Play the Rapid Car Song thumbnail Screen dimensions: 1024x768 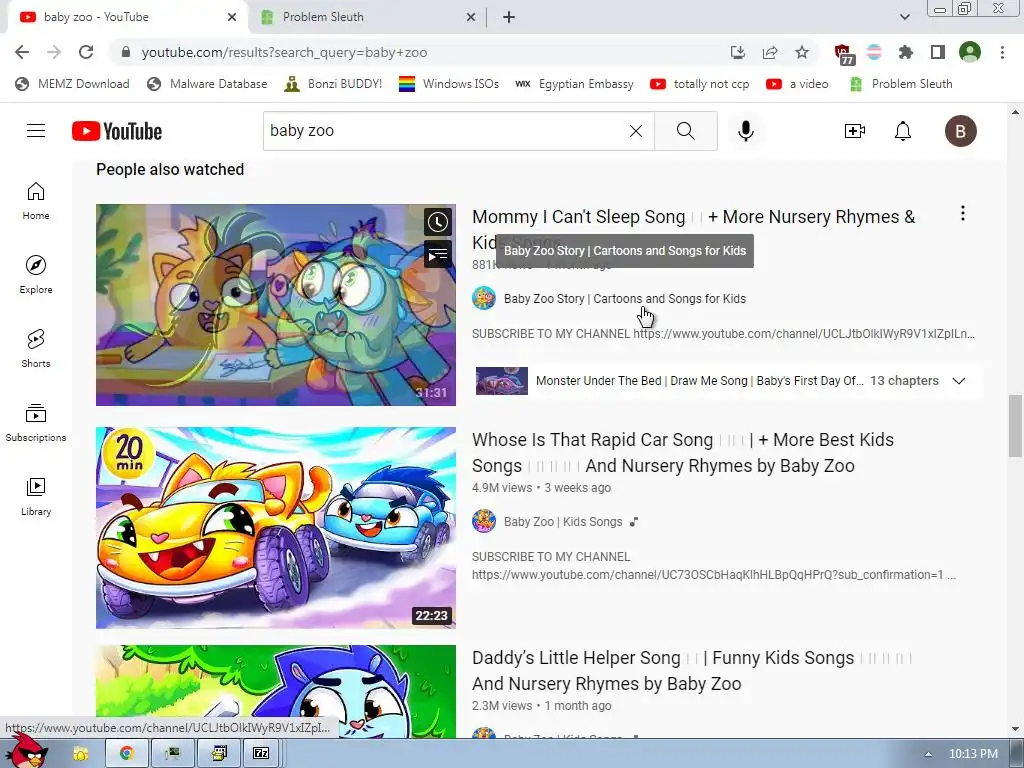pos(276,528)
